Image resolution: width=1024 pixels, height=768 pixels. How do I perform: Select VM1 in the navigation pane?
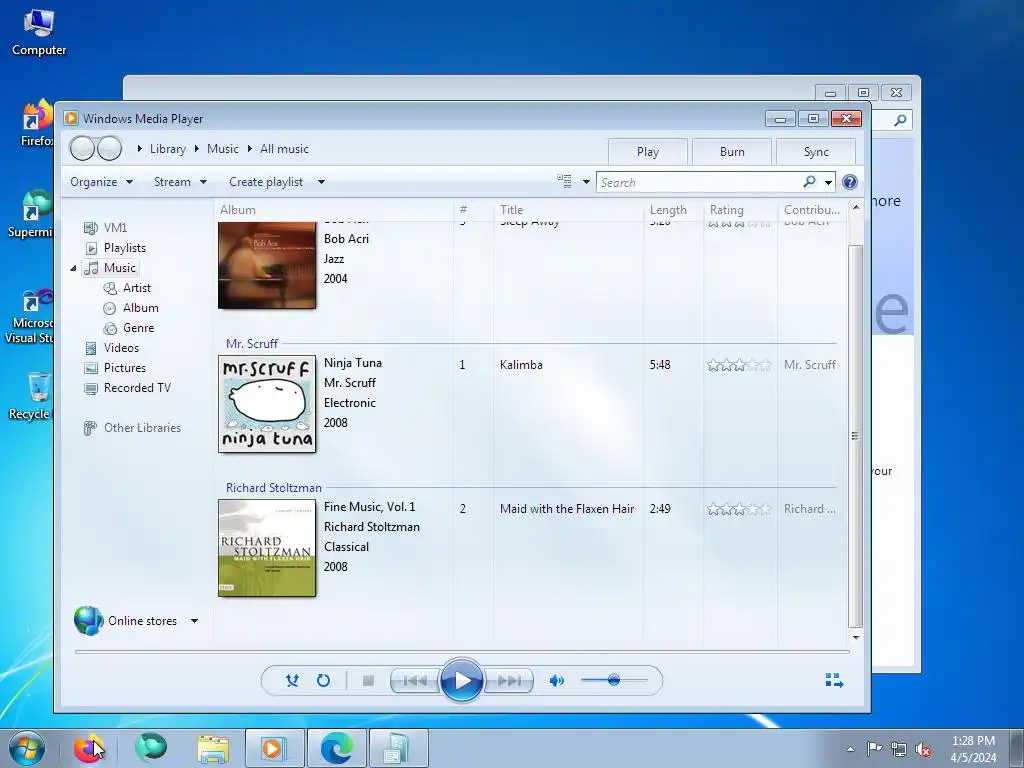click(115, 228)
